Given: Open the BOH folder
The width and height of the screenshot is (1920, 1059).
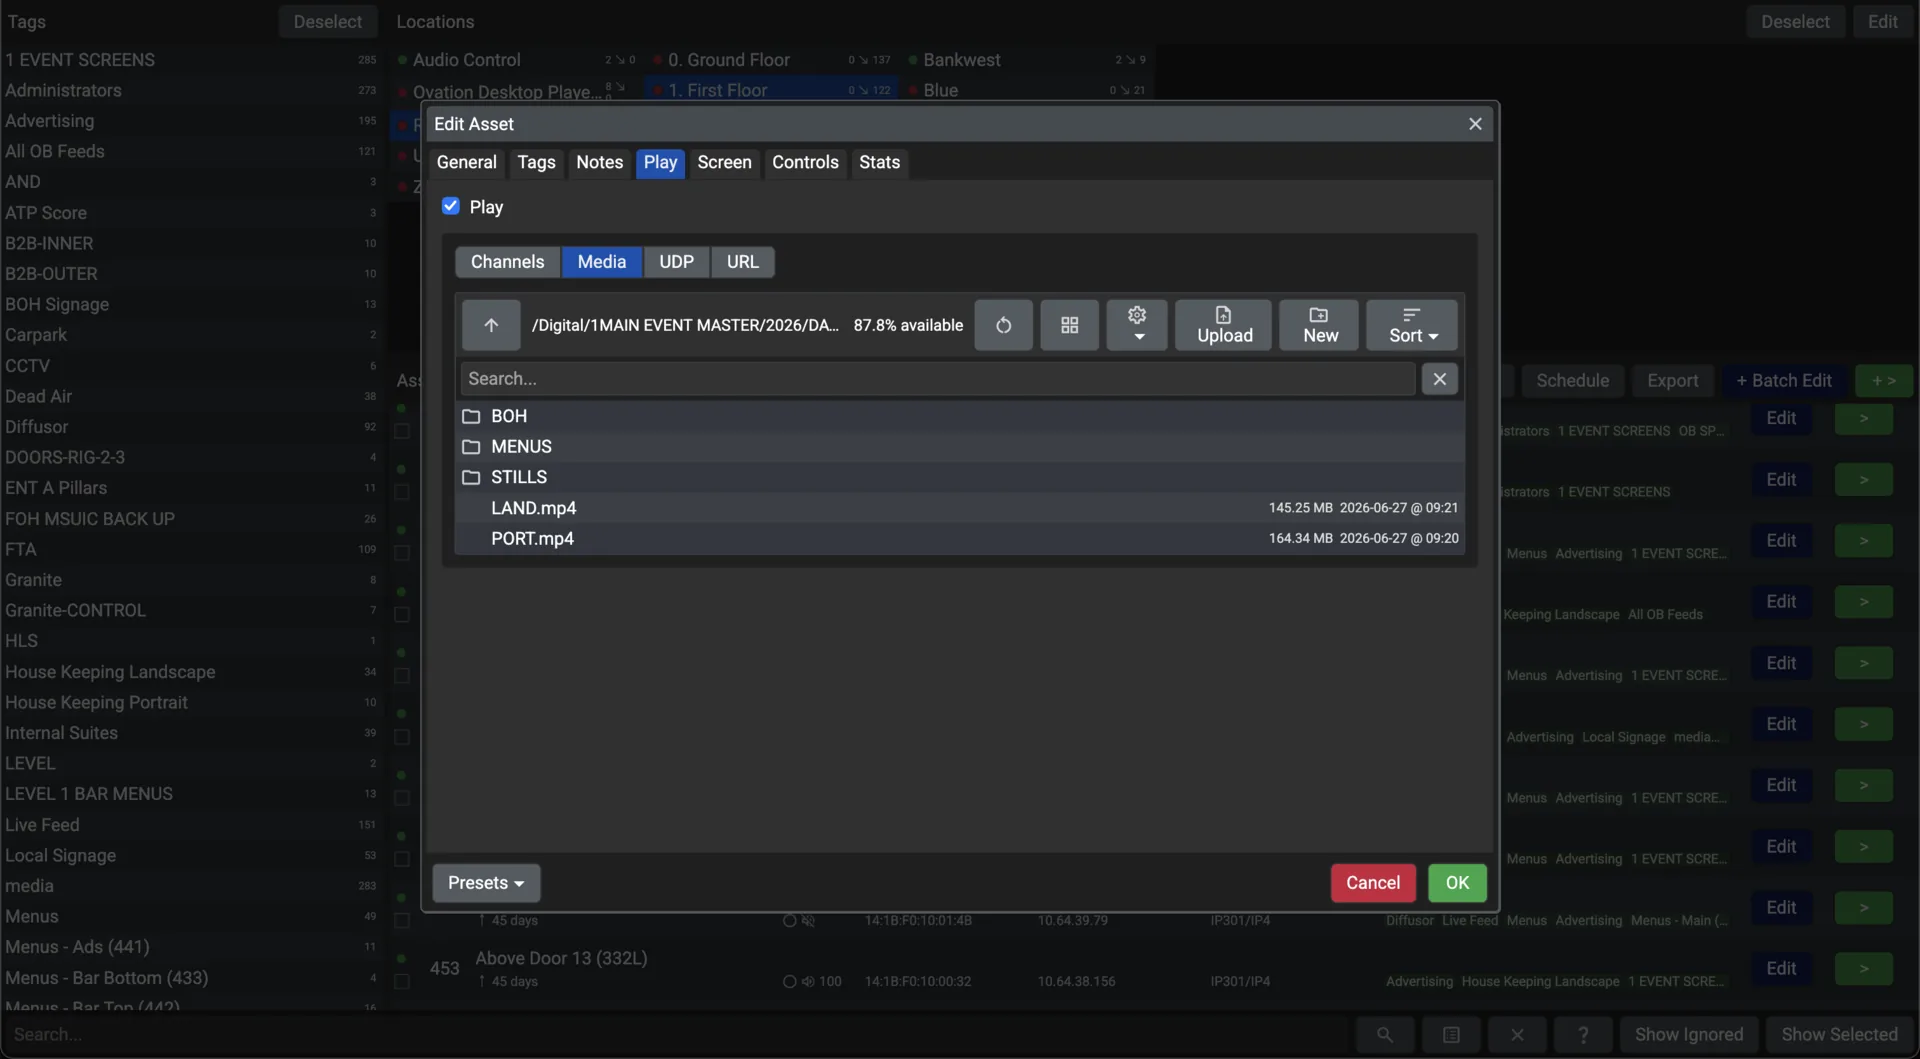Looking at the screenshot, I should click(959, 416).
